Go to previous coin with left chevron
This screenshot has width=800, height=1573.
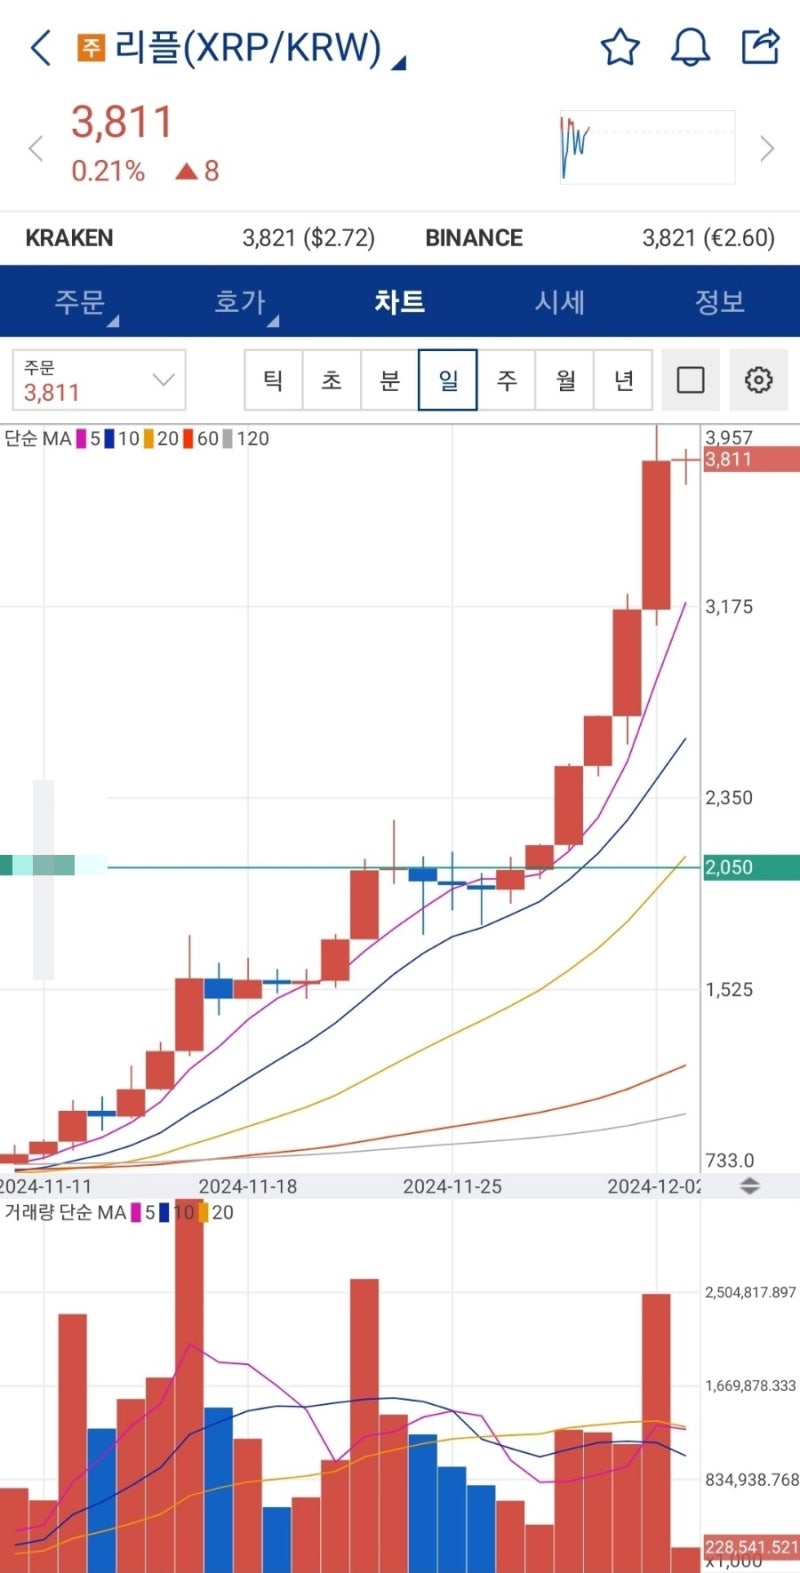36,149
